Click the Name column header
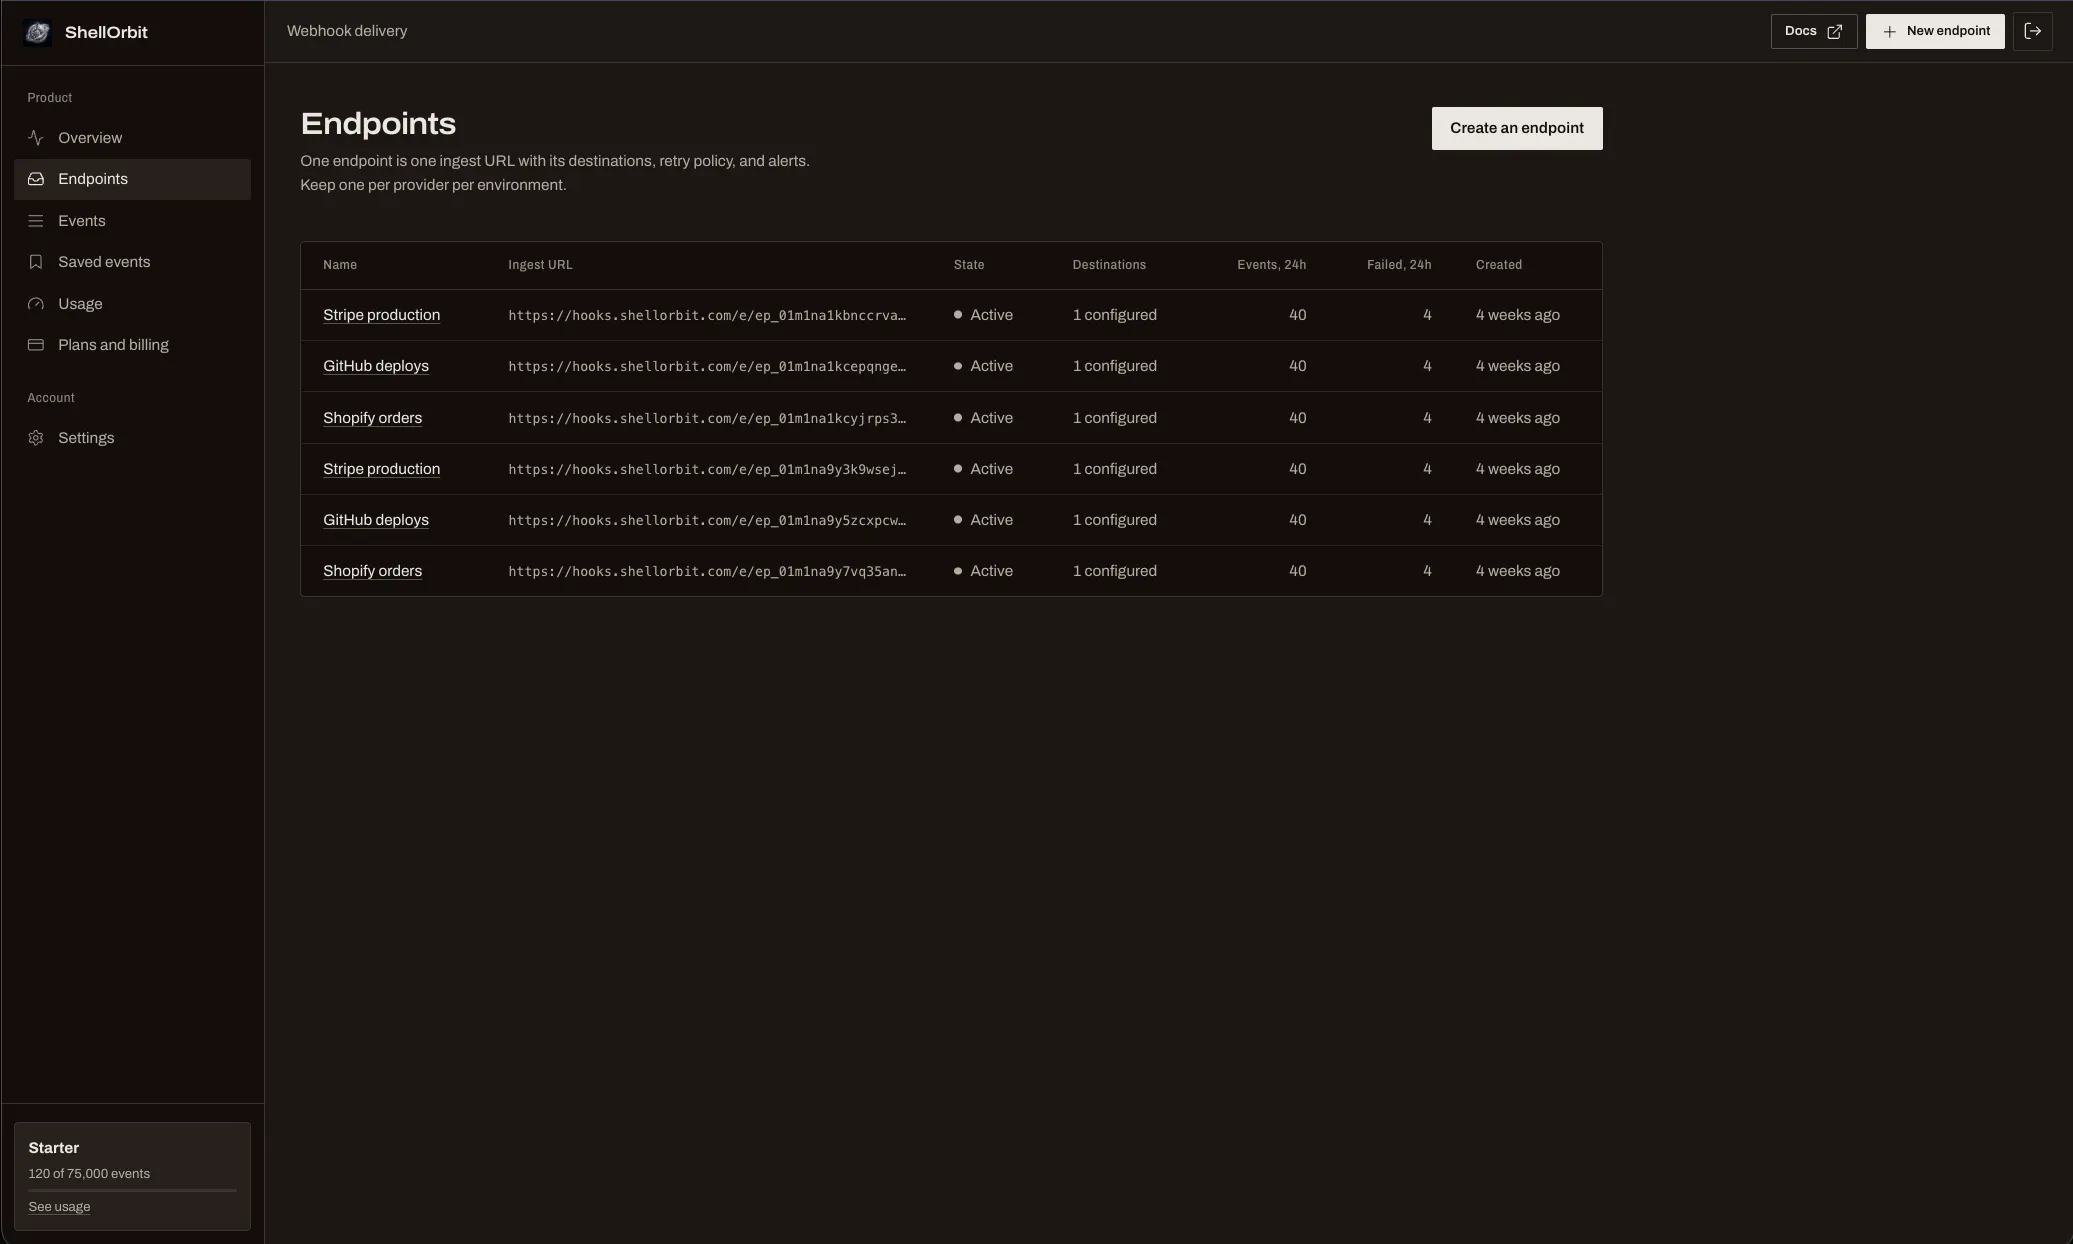Viewport: 2073px width, 1244px height. [x=340, y=265]
